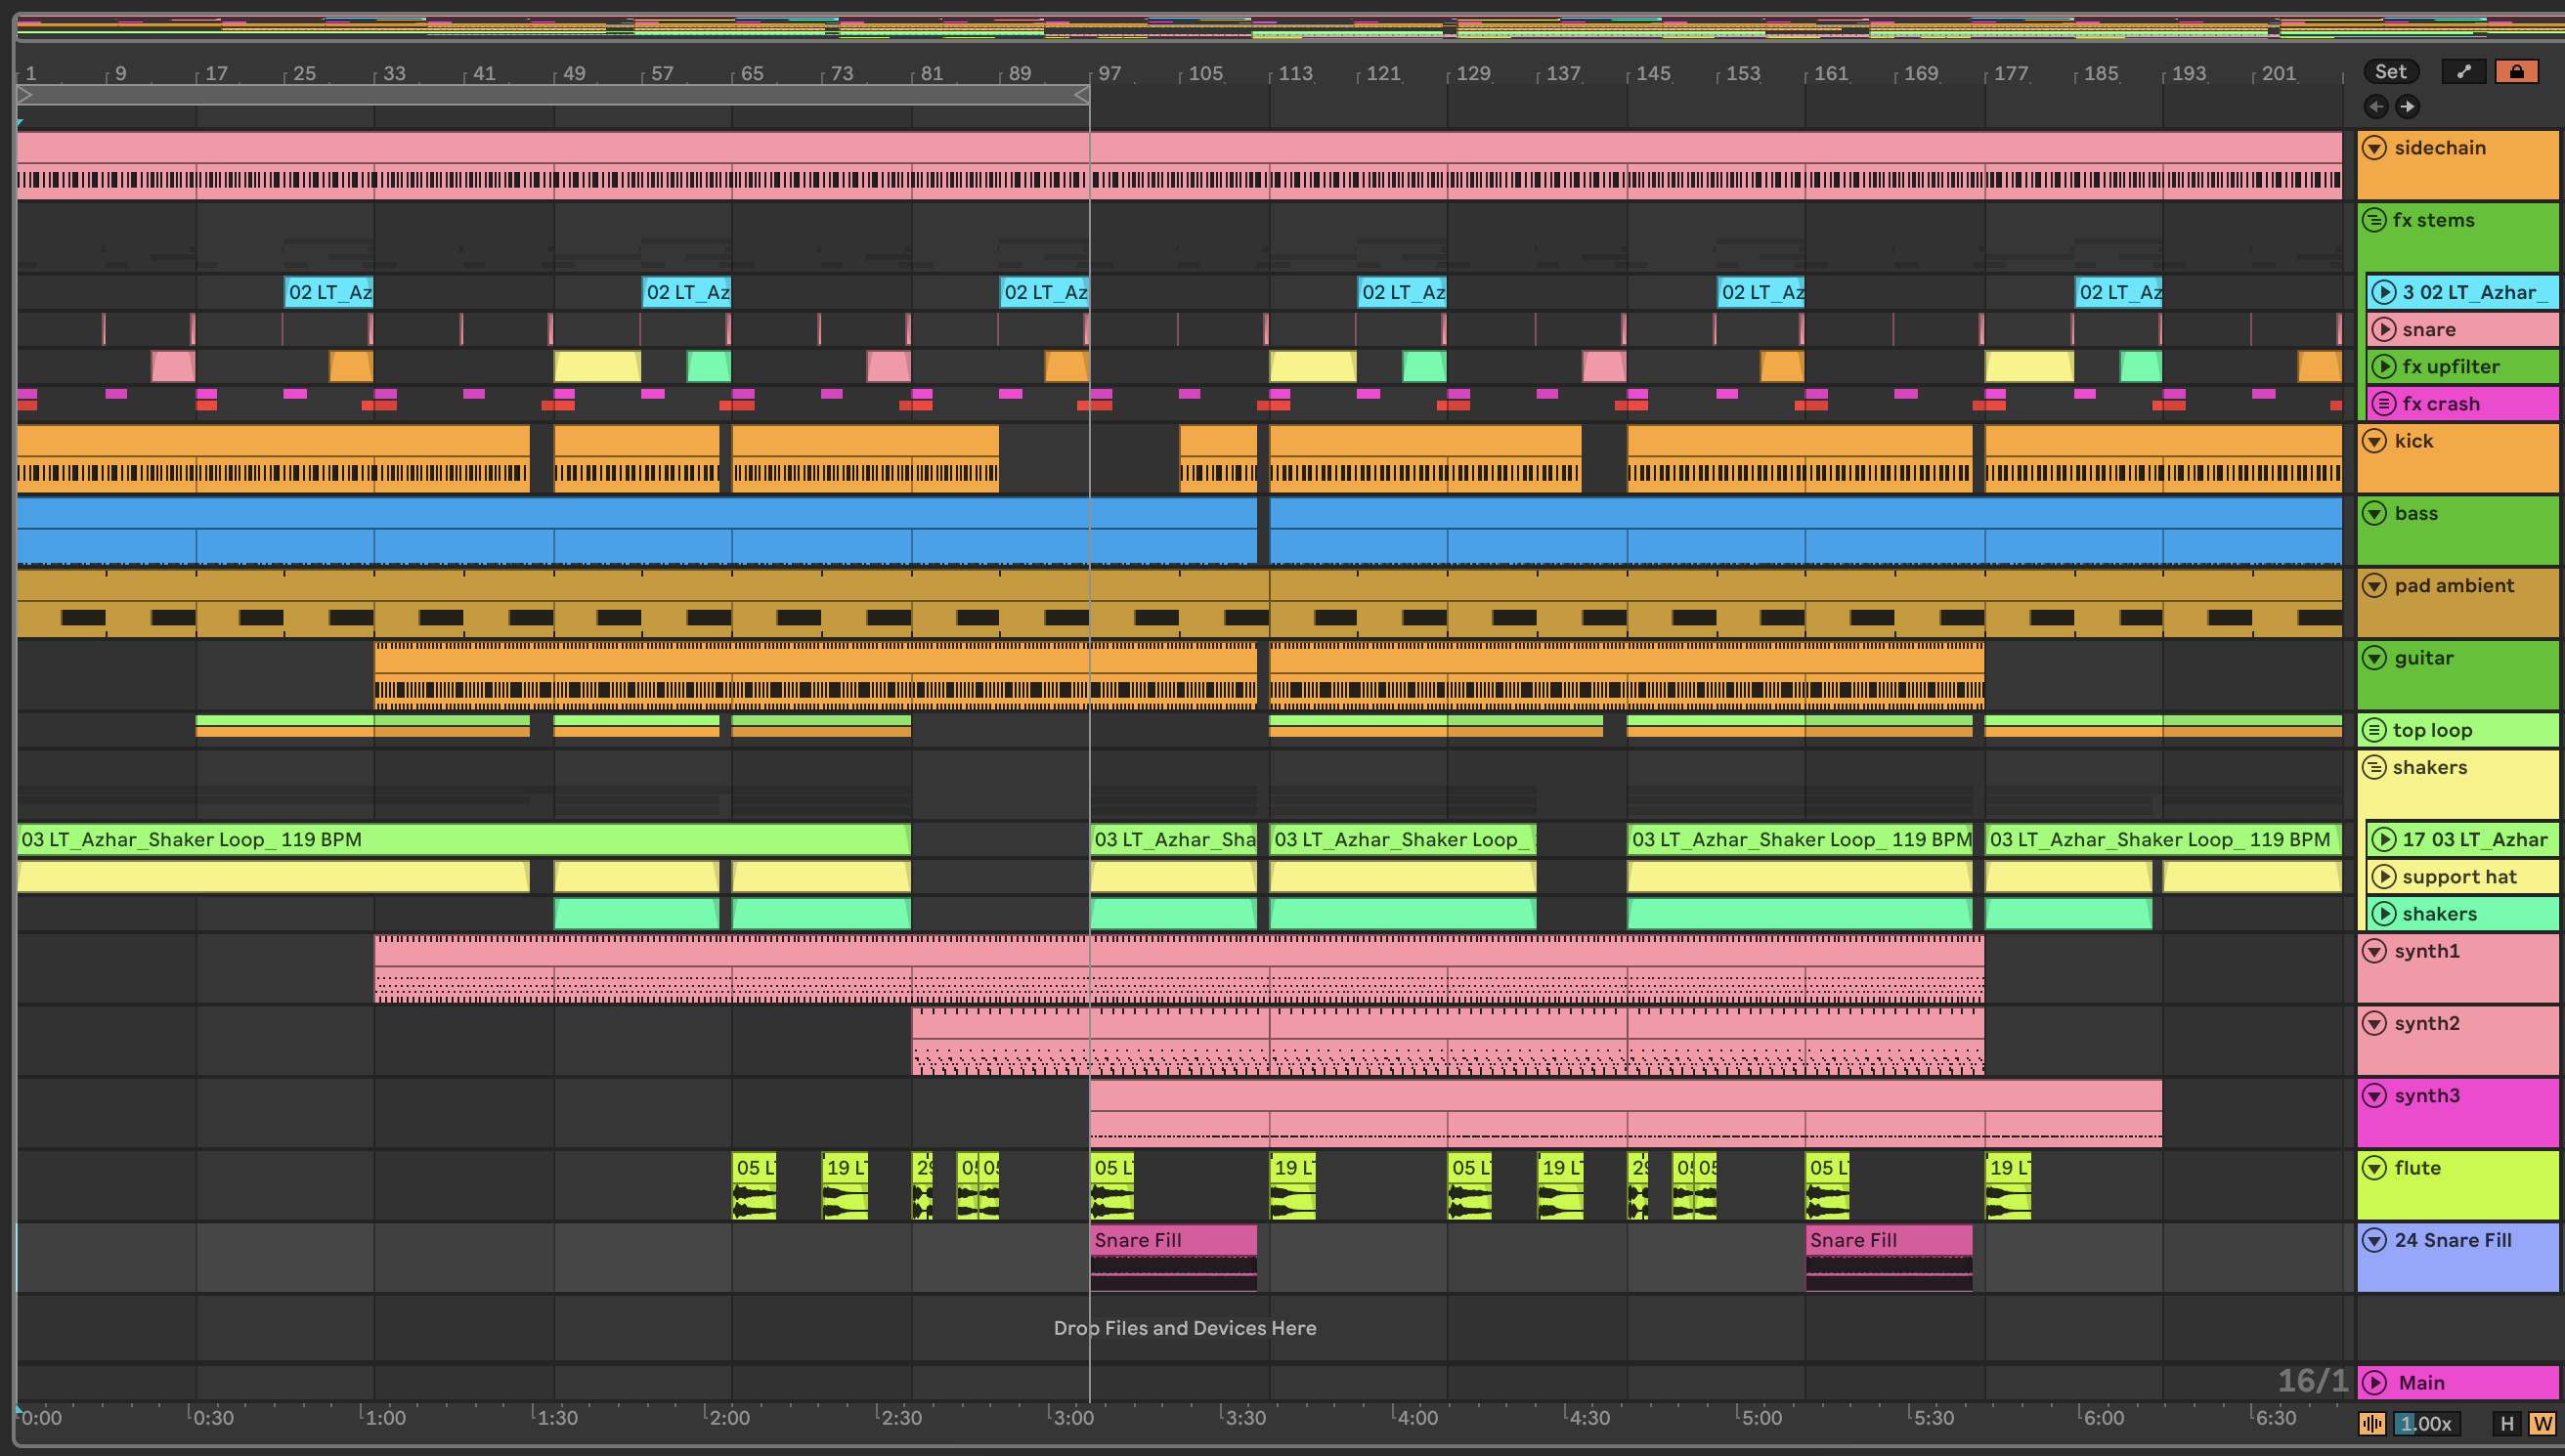Toggle the lock envelopes padlock icon
The image size is (2565, 1456).
click(x=2516, y=72)
